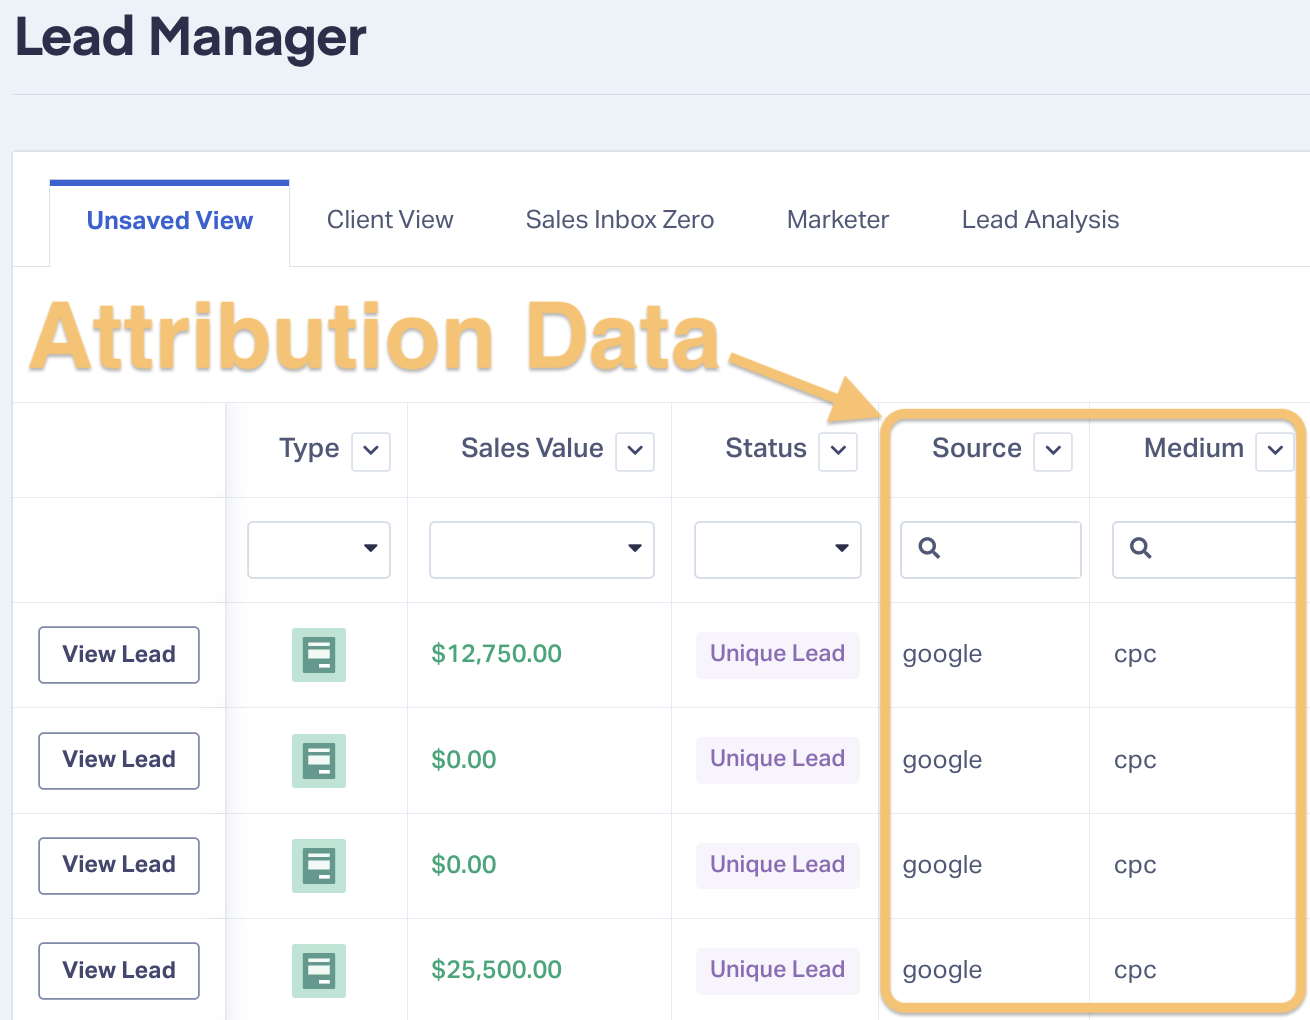Expand the Source column options chevron
The image size is (1310, 1020).
tap(1053, 451)
